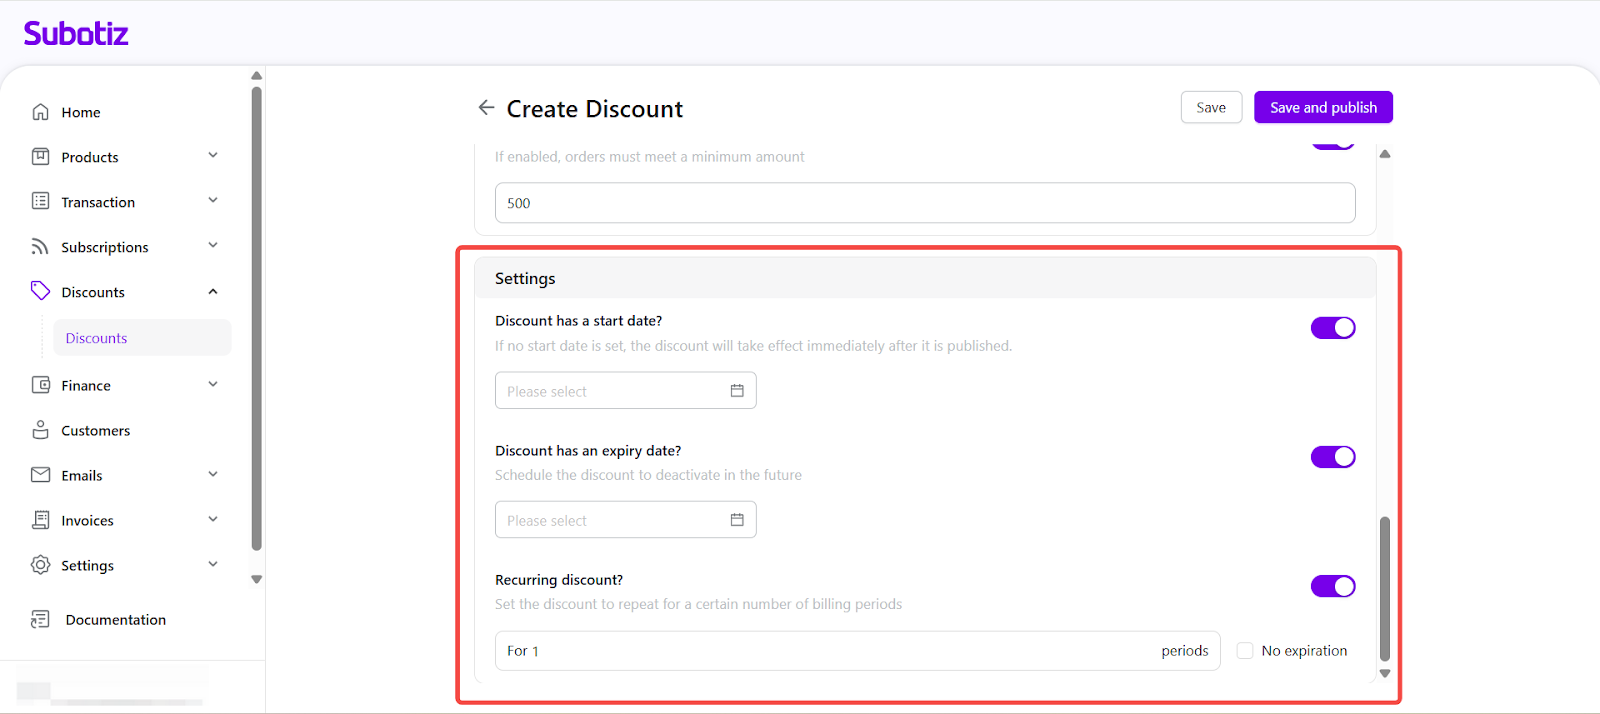1600x714 pixels.
Task: Open the Transaction menu item
Action: tap(98, 202)
